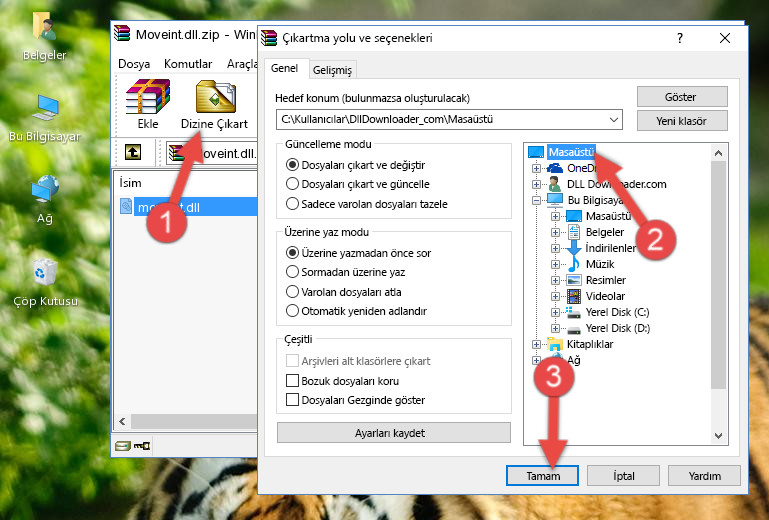Select Resimler picture icon in tree
The width and height of the screenshot is (769, 520).
tap(574, 280)
